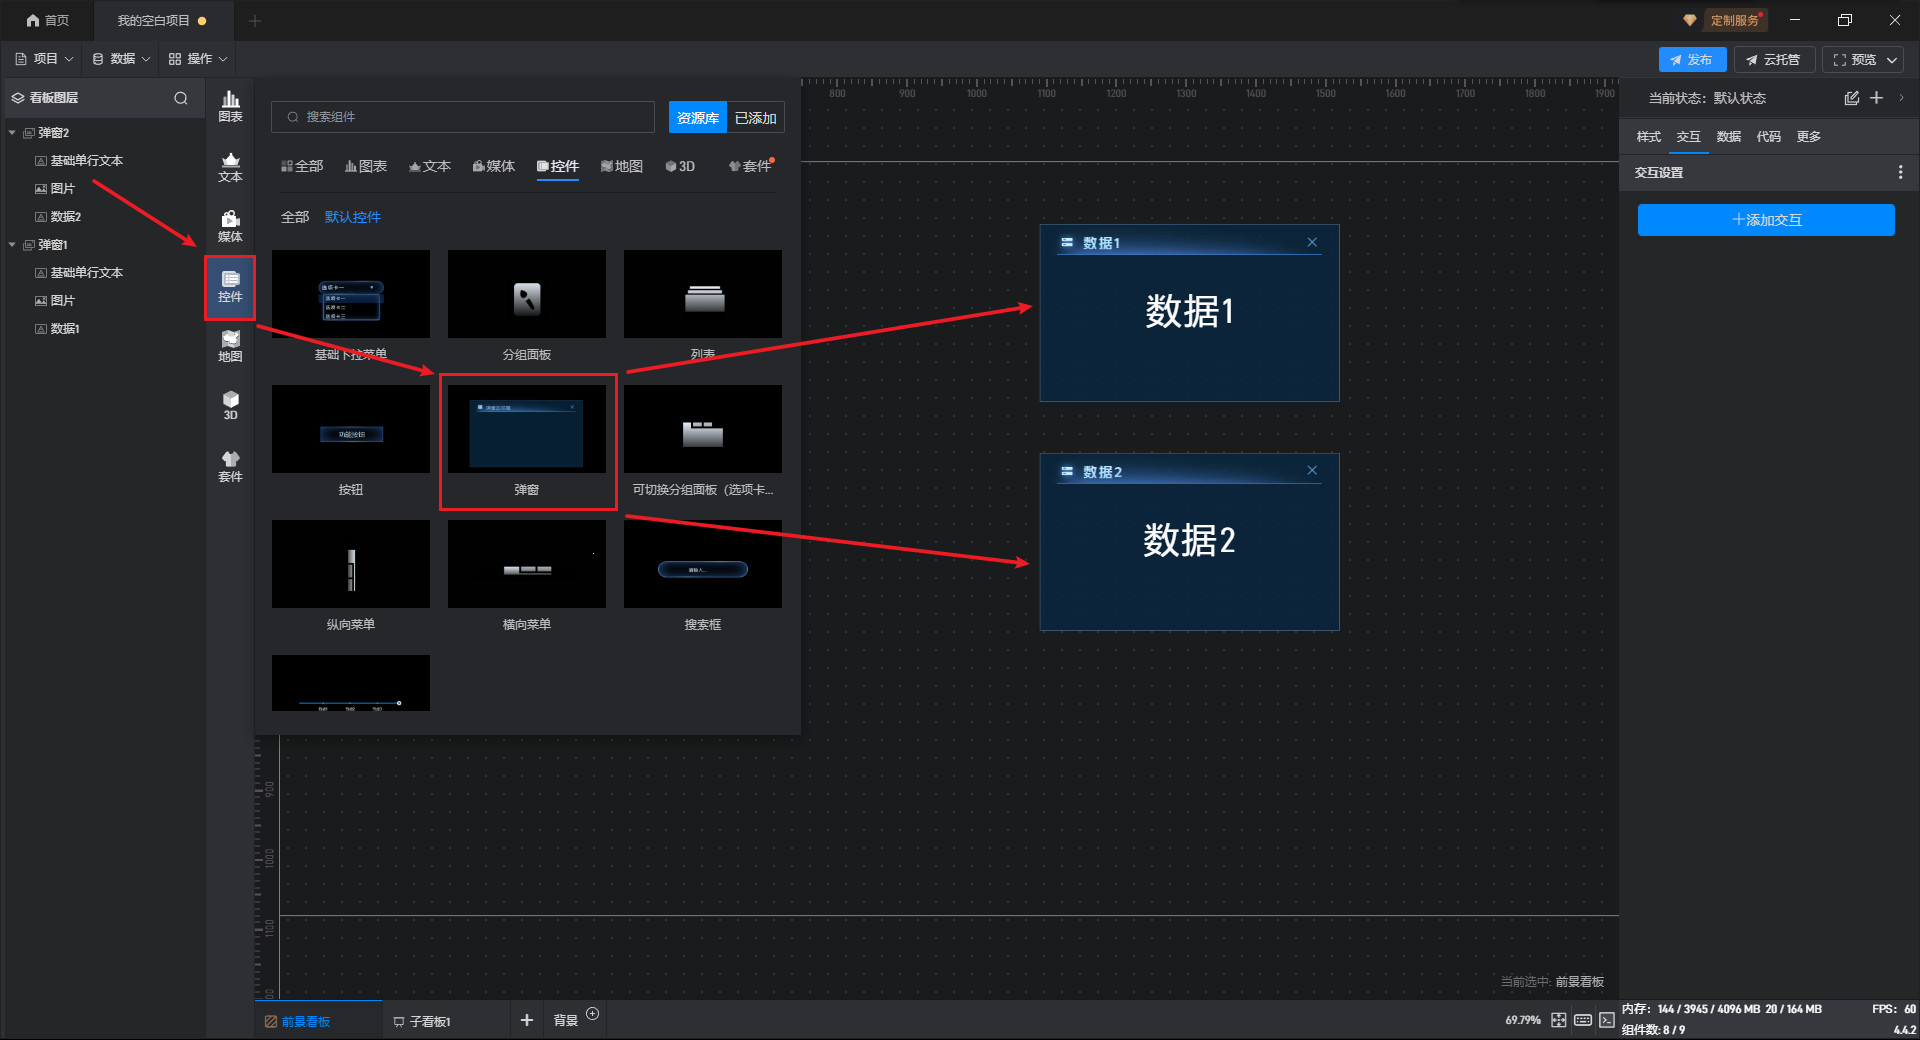Click the 套件 kit sidebar icon

[230, 466]
